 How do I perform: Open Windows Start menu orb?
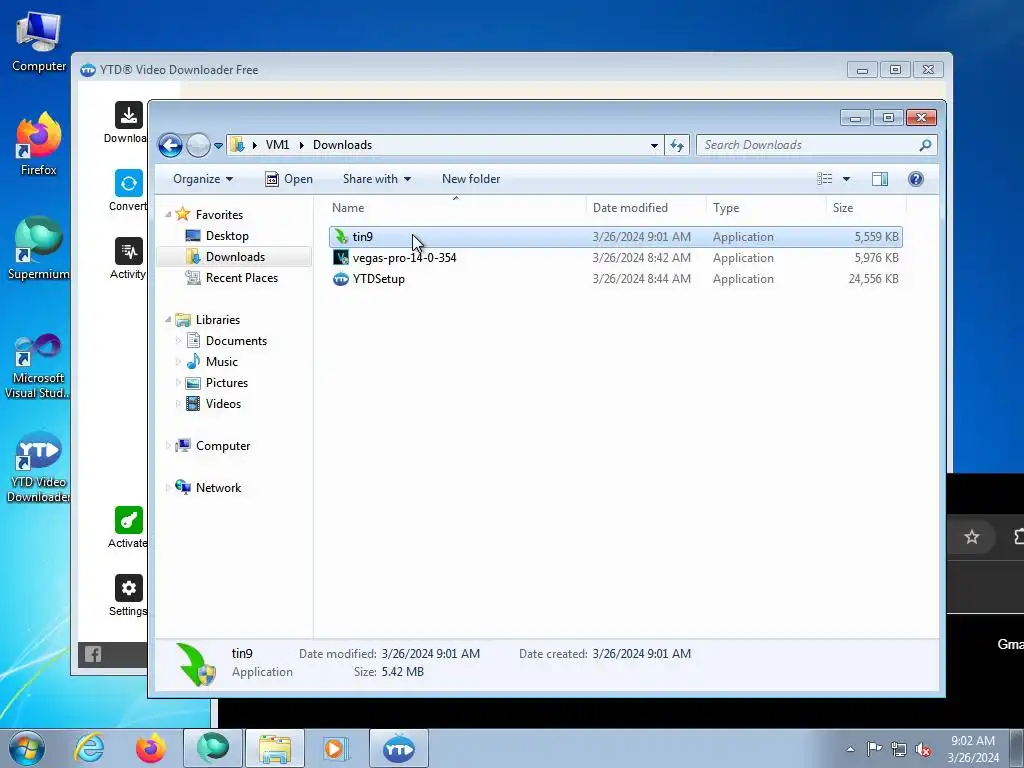point(26,748)
